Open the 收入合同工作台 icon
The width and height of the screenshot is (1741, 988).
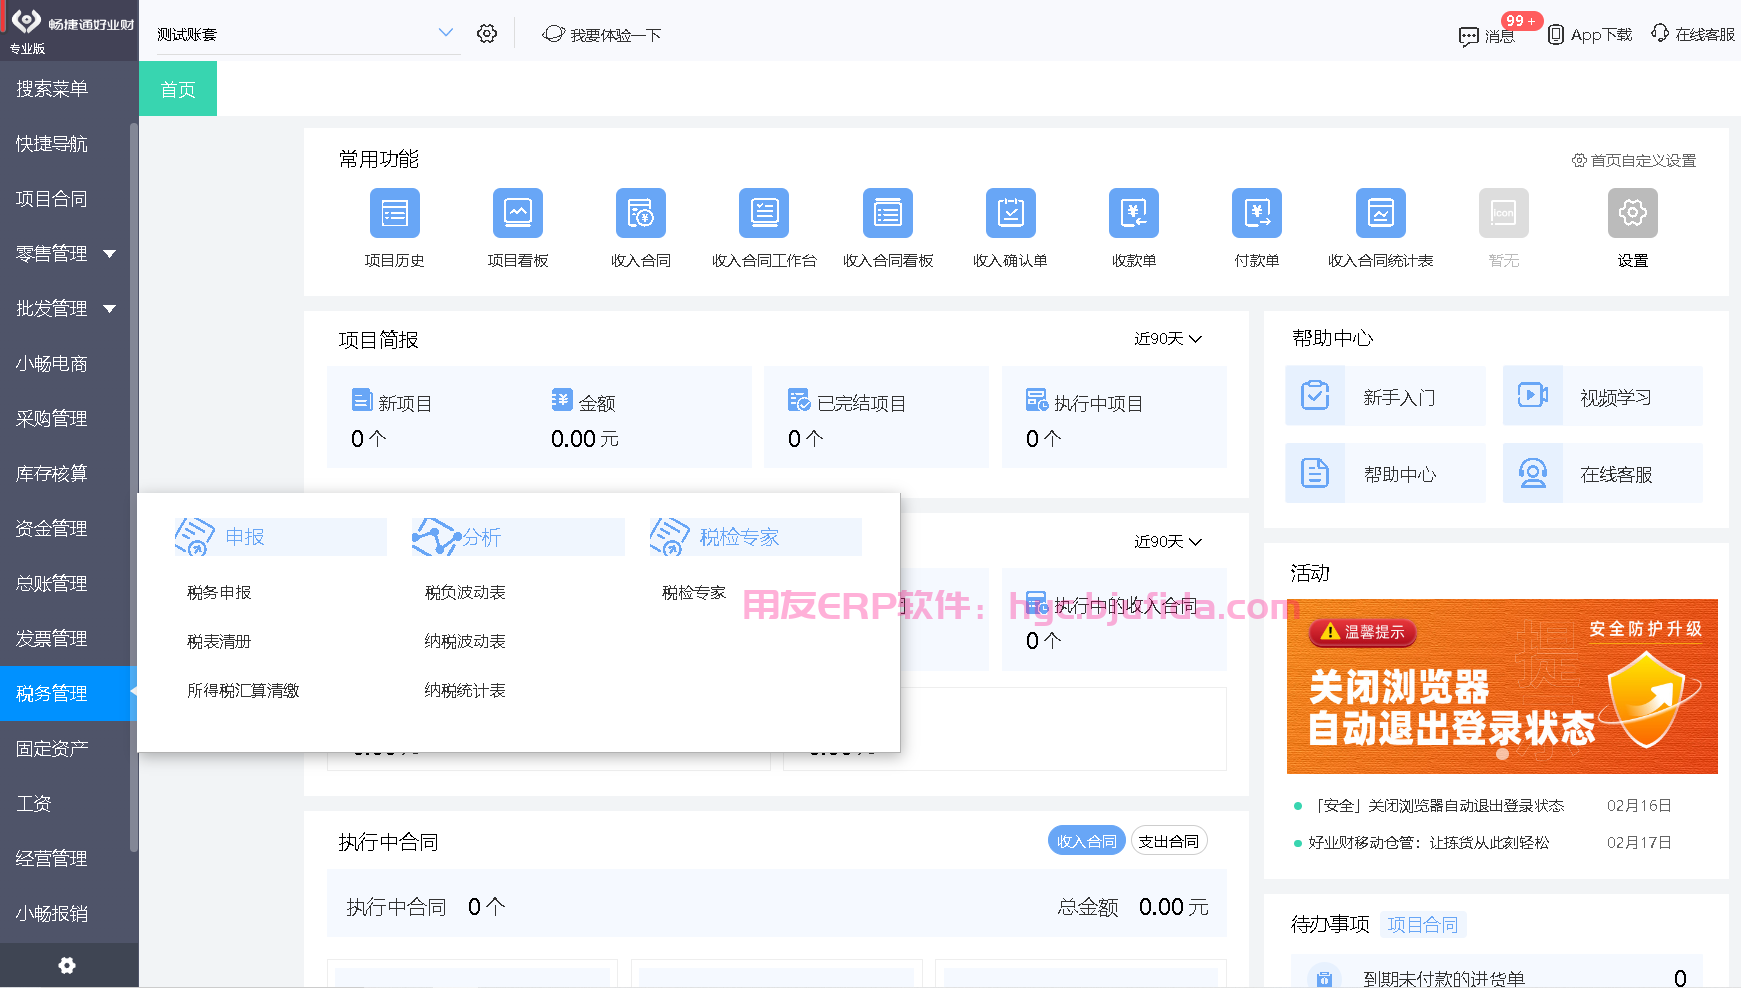[x=764, y=213]
